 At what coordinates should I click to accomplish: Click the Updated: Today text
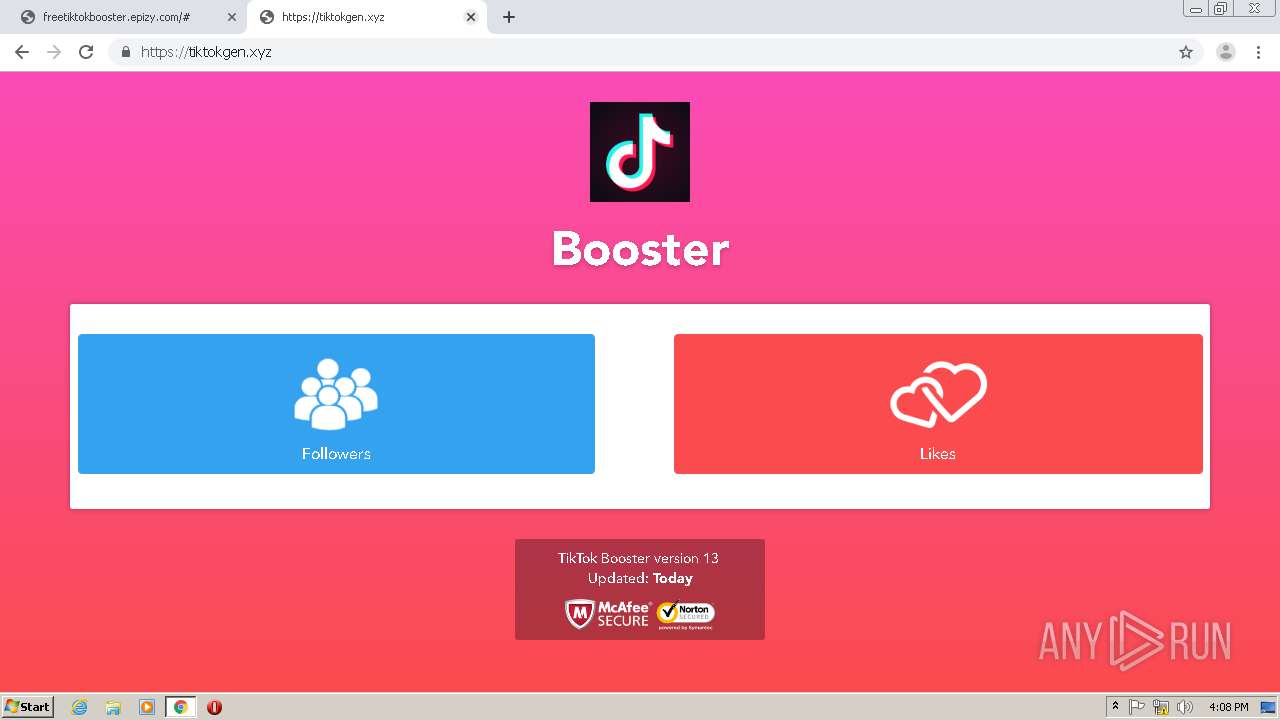pos(640,578)
